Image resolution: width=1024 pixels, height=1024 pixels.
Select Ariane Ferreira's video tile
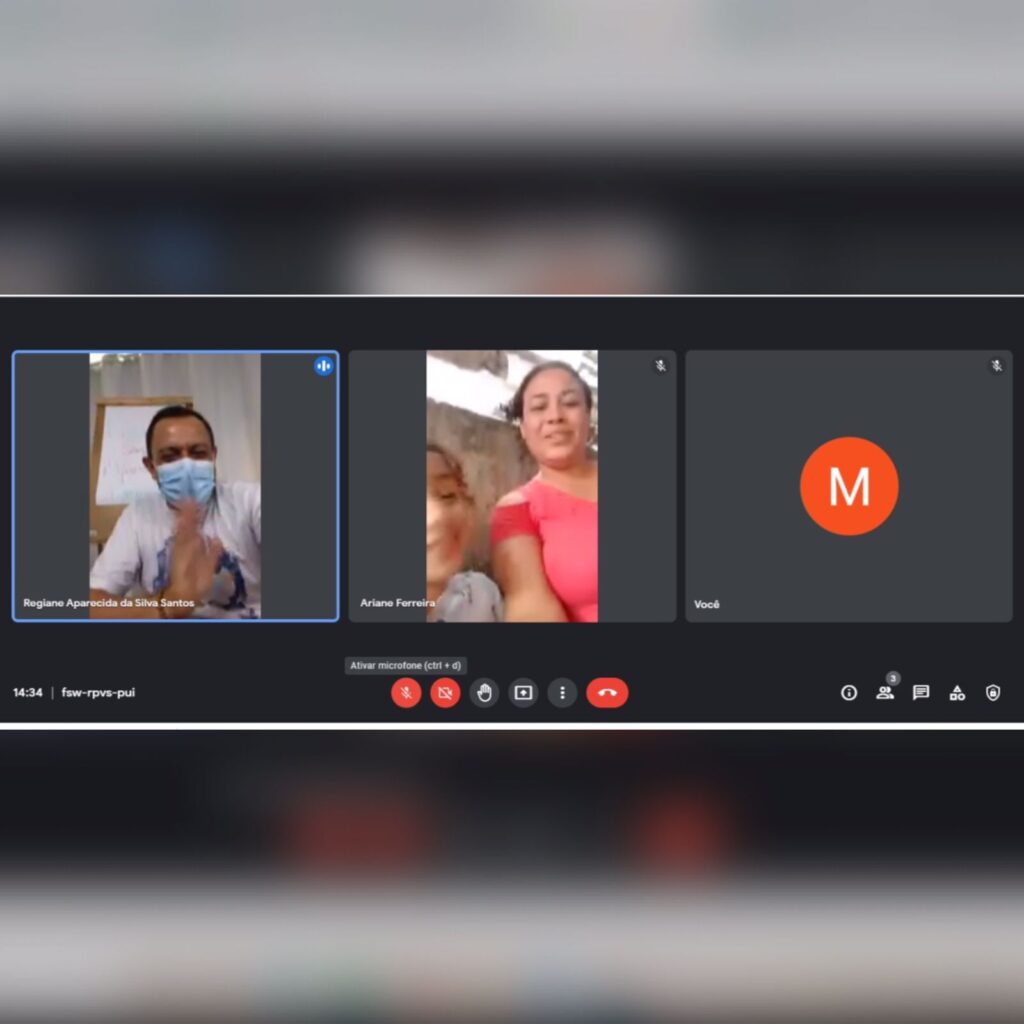pyautogui.click(x=512, y=485)
